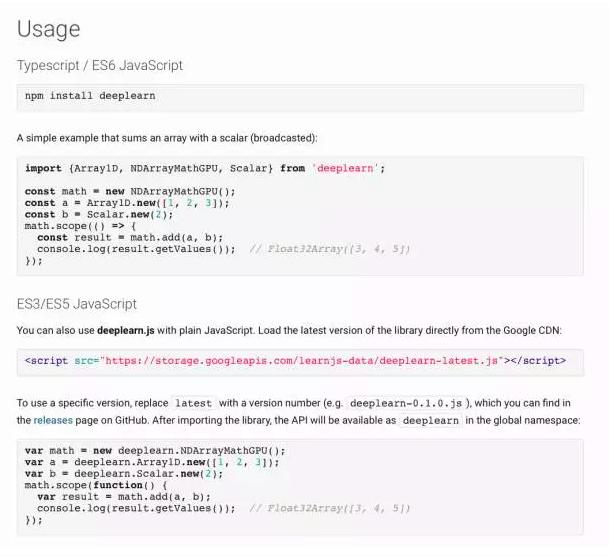Click the 'const result = math.add(a, b);' line
Viewport: 609px width, 556px height.
[130, 238]
